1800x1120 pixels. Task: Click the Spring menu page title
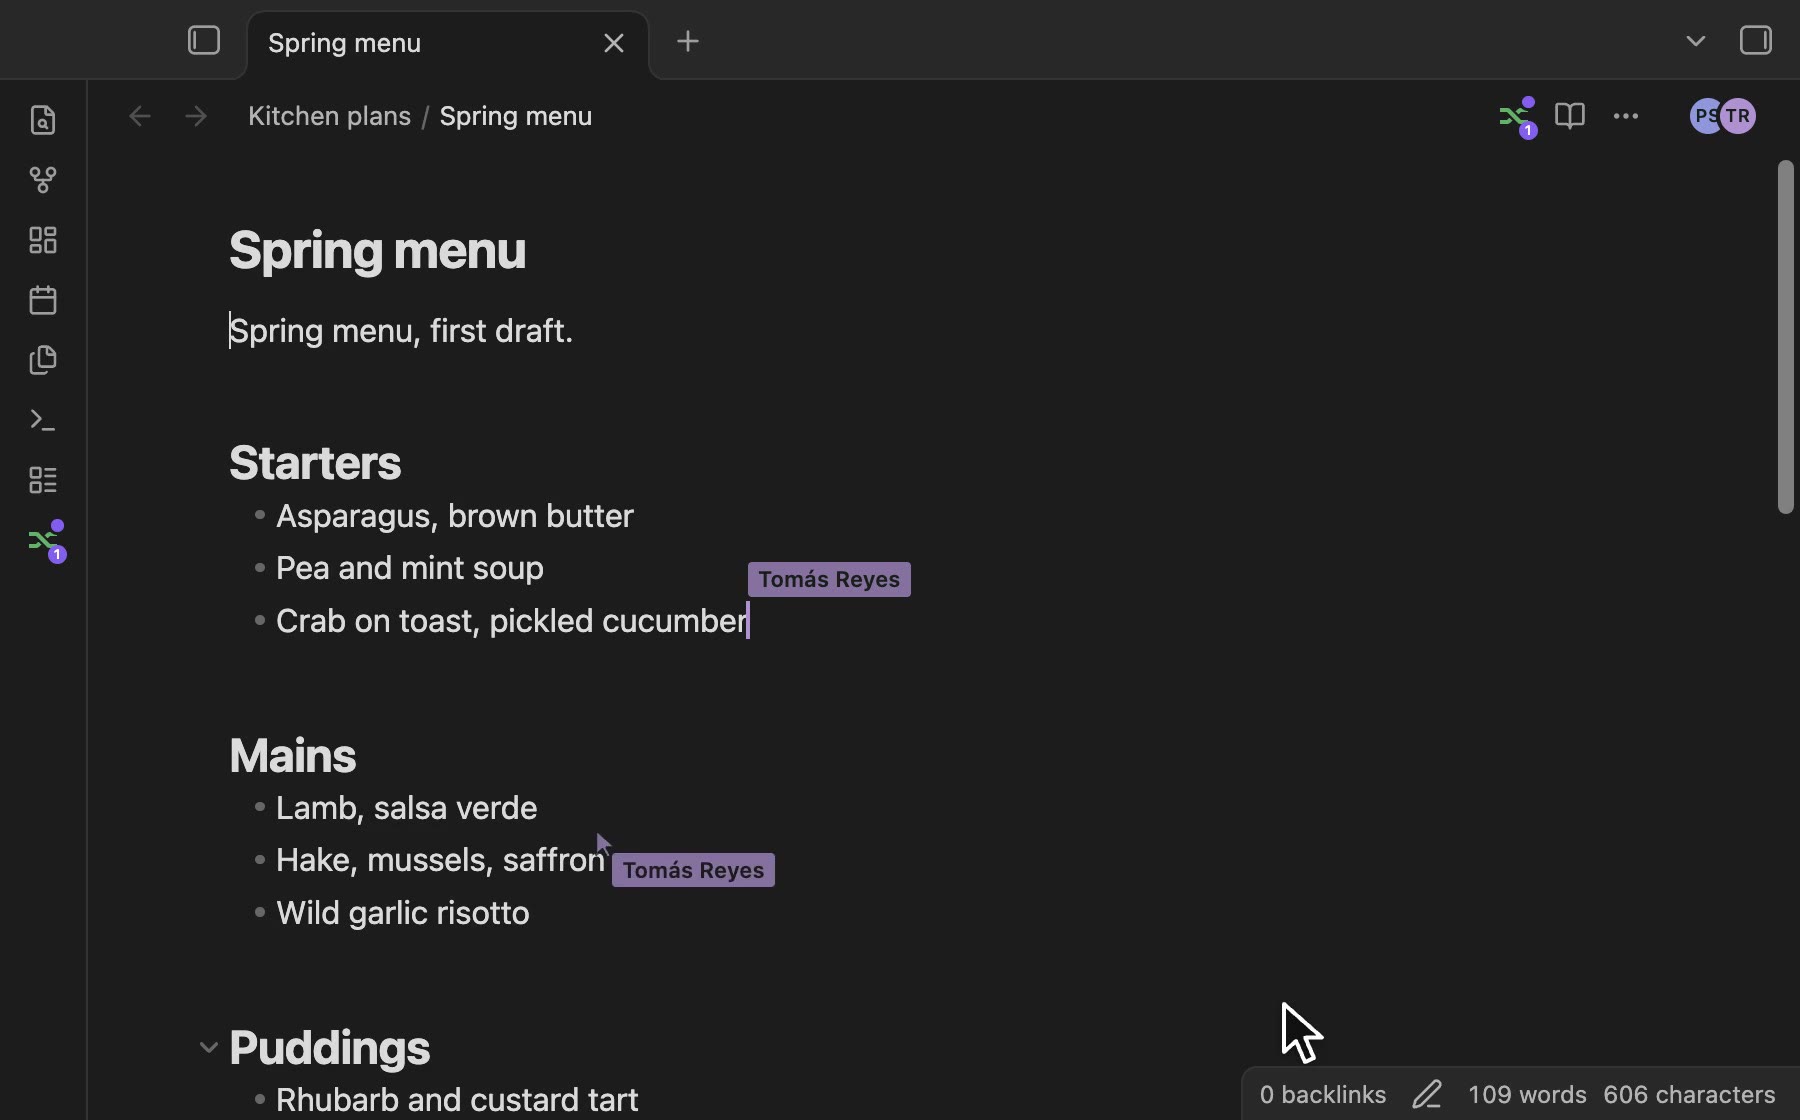(x=377, y=251)
